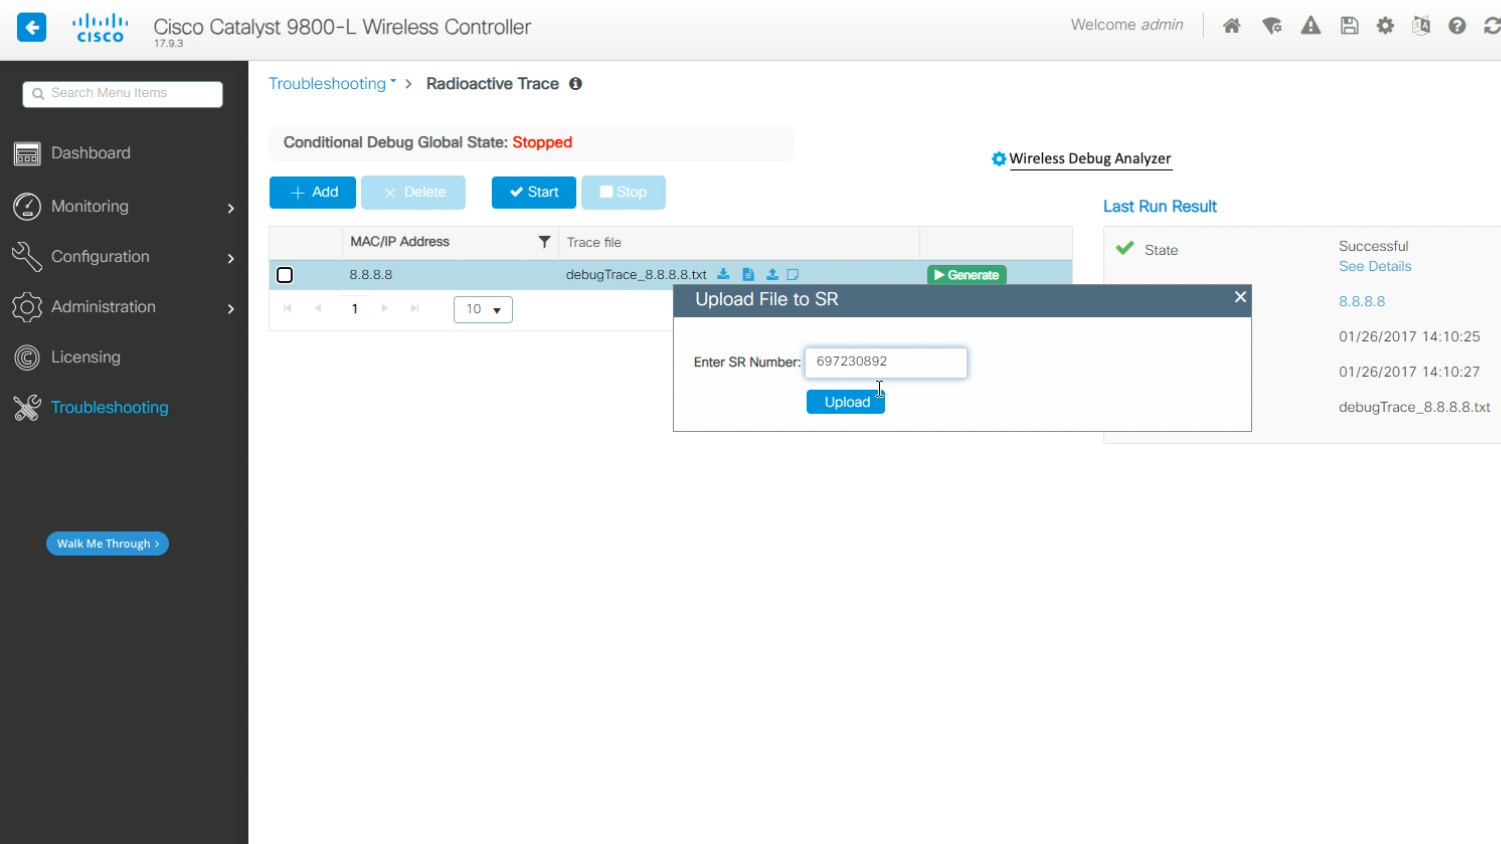
Task: Select the 8.8.8.8 row checkbox
Action: point(285,275)
